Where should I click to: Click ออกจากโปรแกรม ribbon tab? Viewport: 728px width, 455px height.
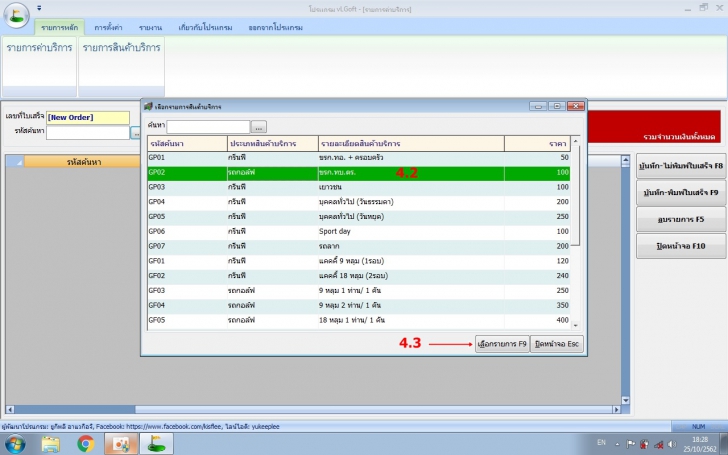[275, 27]
